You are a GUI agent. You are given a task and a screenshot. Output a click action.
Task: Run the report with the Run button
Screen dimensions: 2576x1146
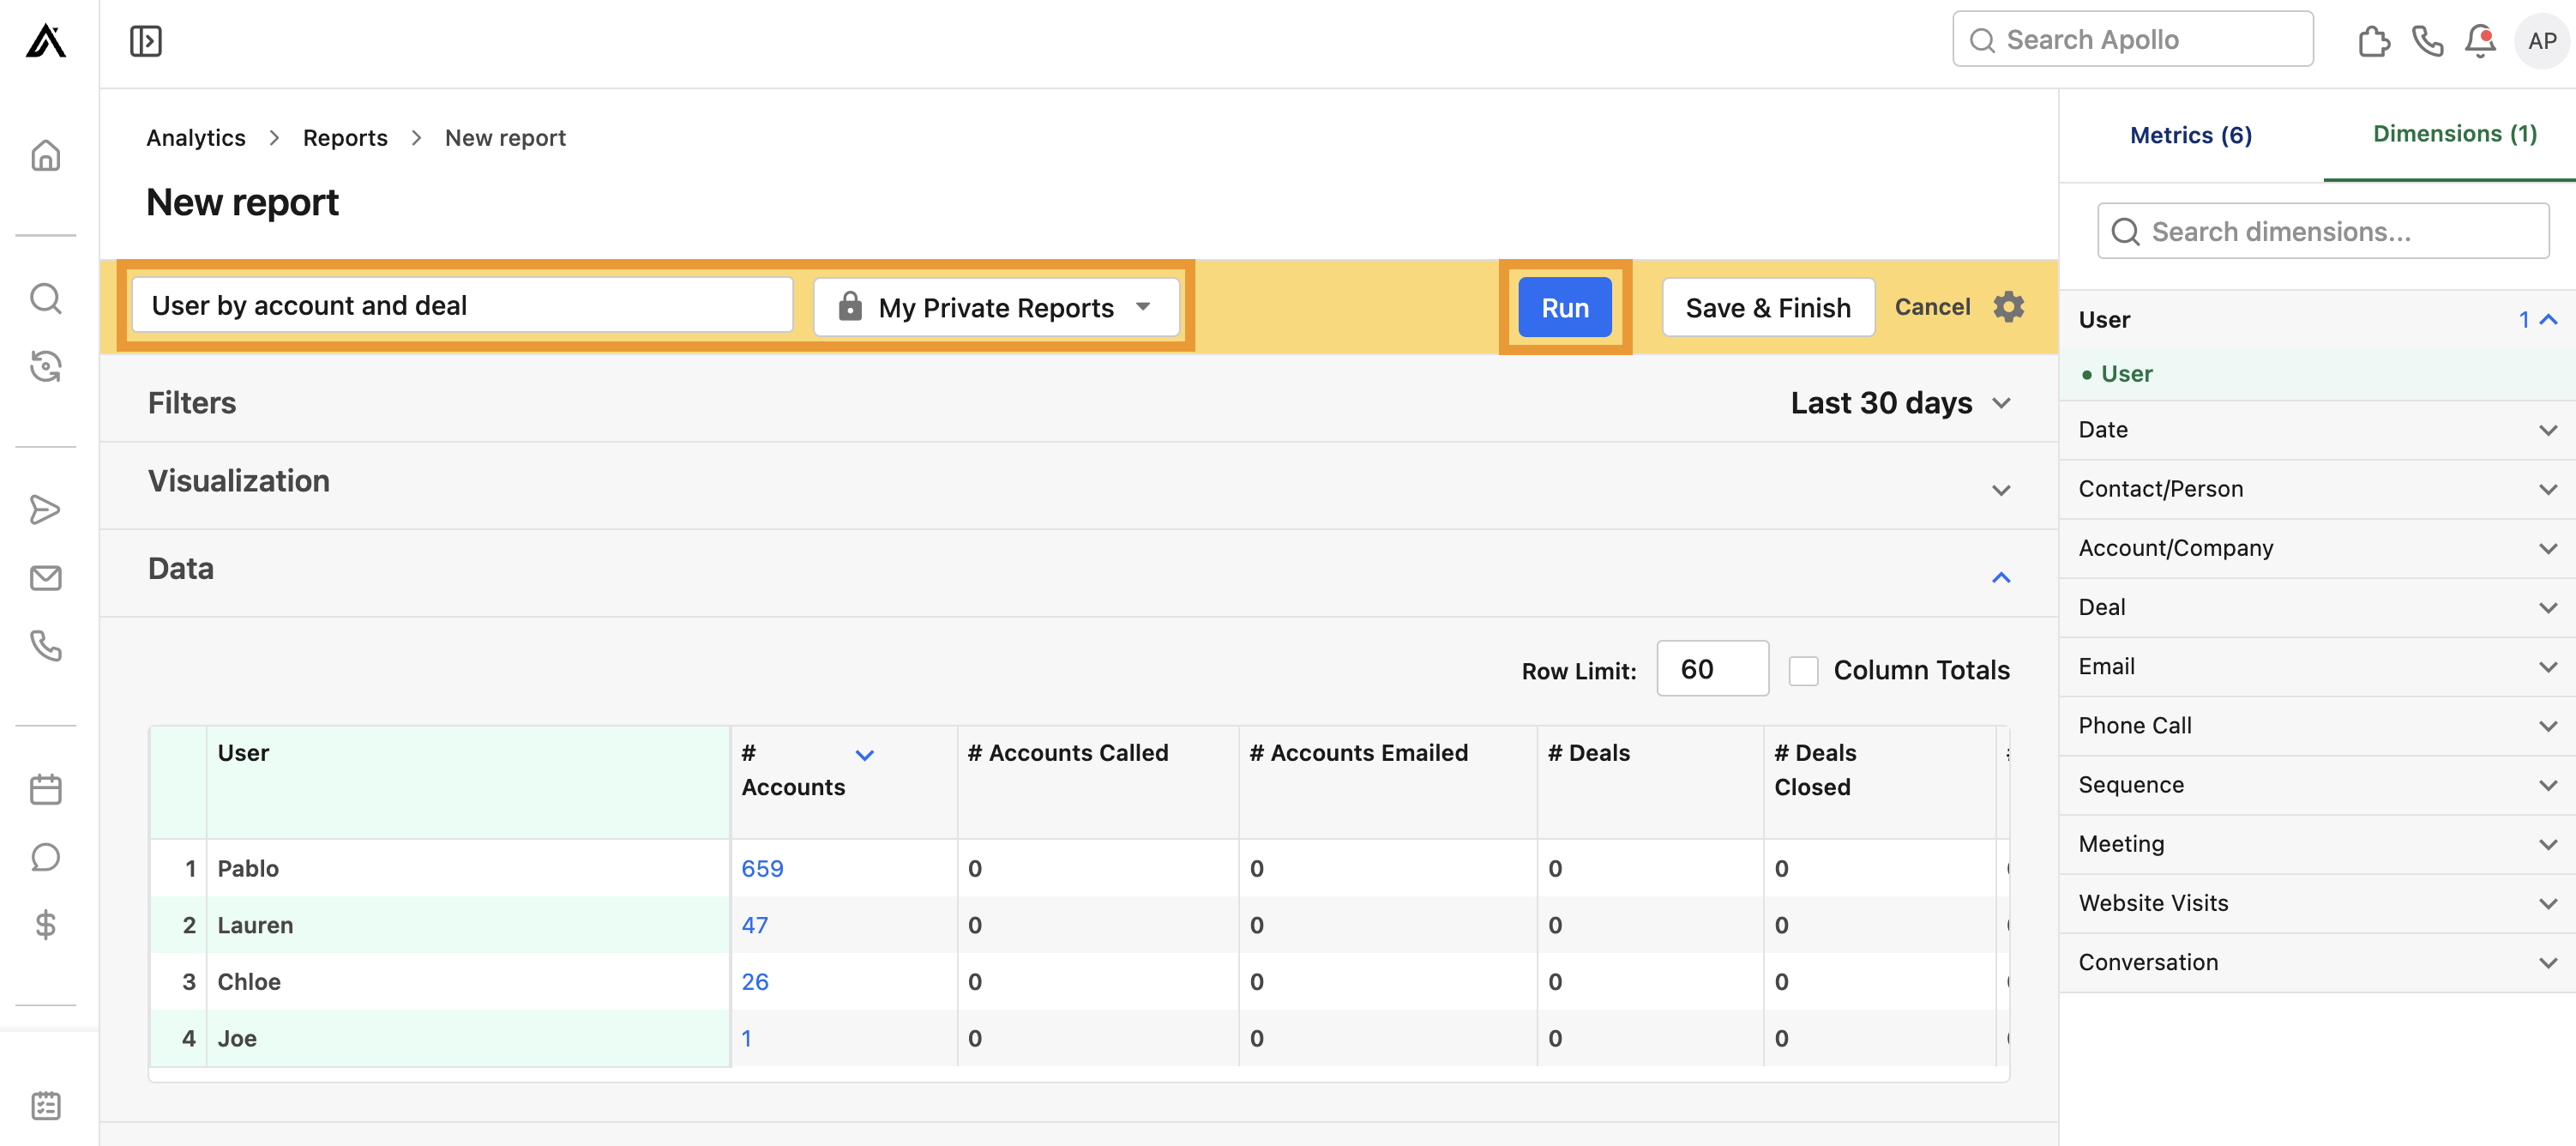[1563, 307]
